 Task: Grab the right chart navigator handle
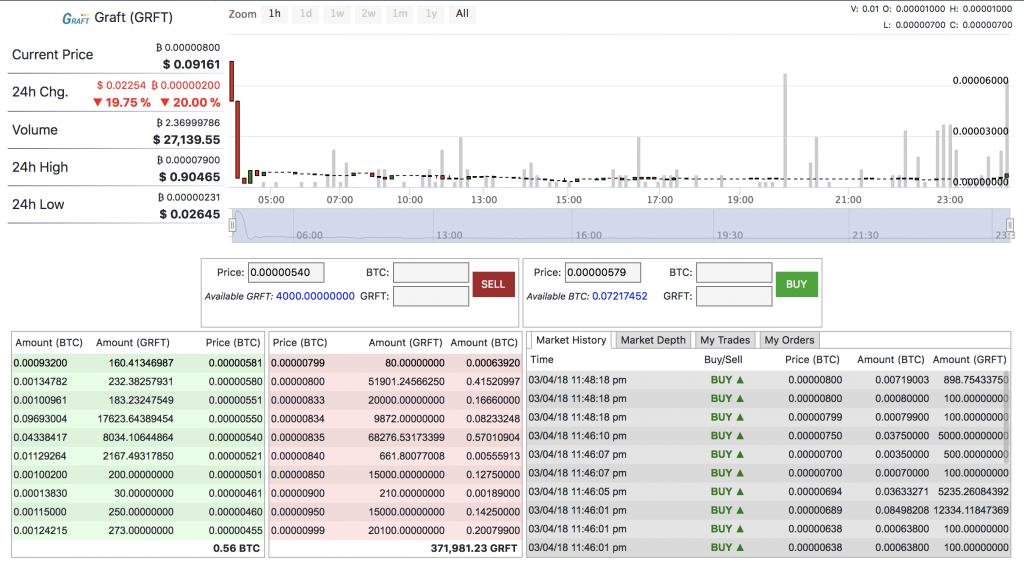(1010, 225)
